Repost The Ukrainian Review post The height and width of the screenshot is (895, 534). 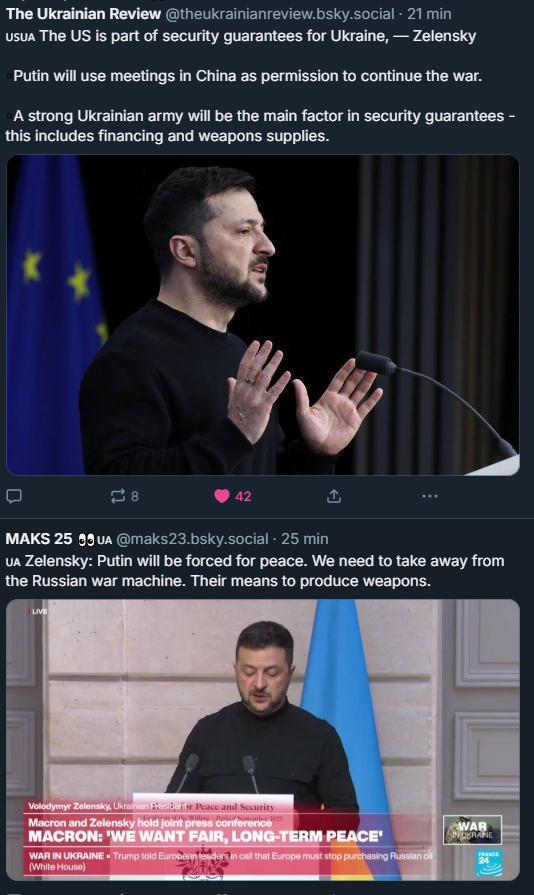click(x=118, y=496)
